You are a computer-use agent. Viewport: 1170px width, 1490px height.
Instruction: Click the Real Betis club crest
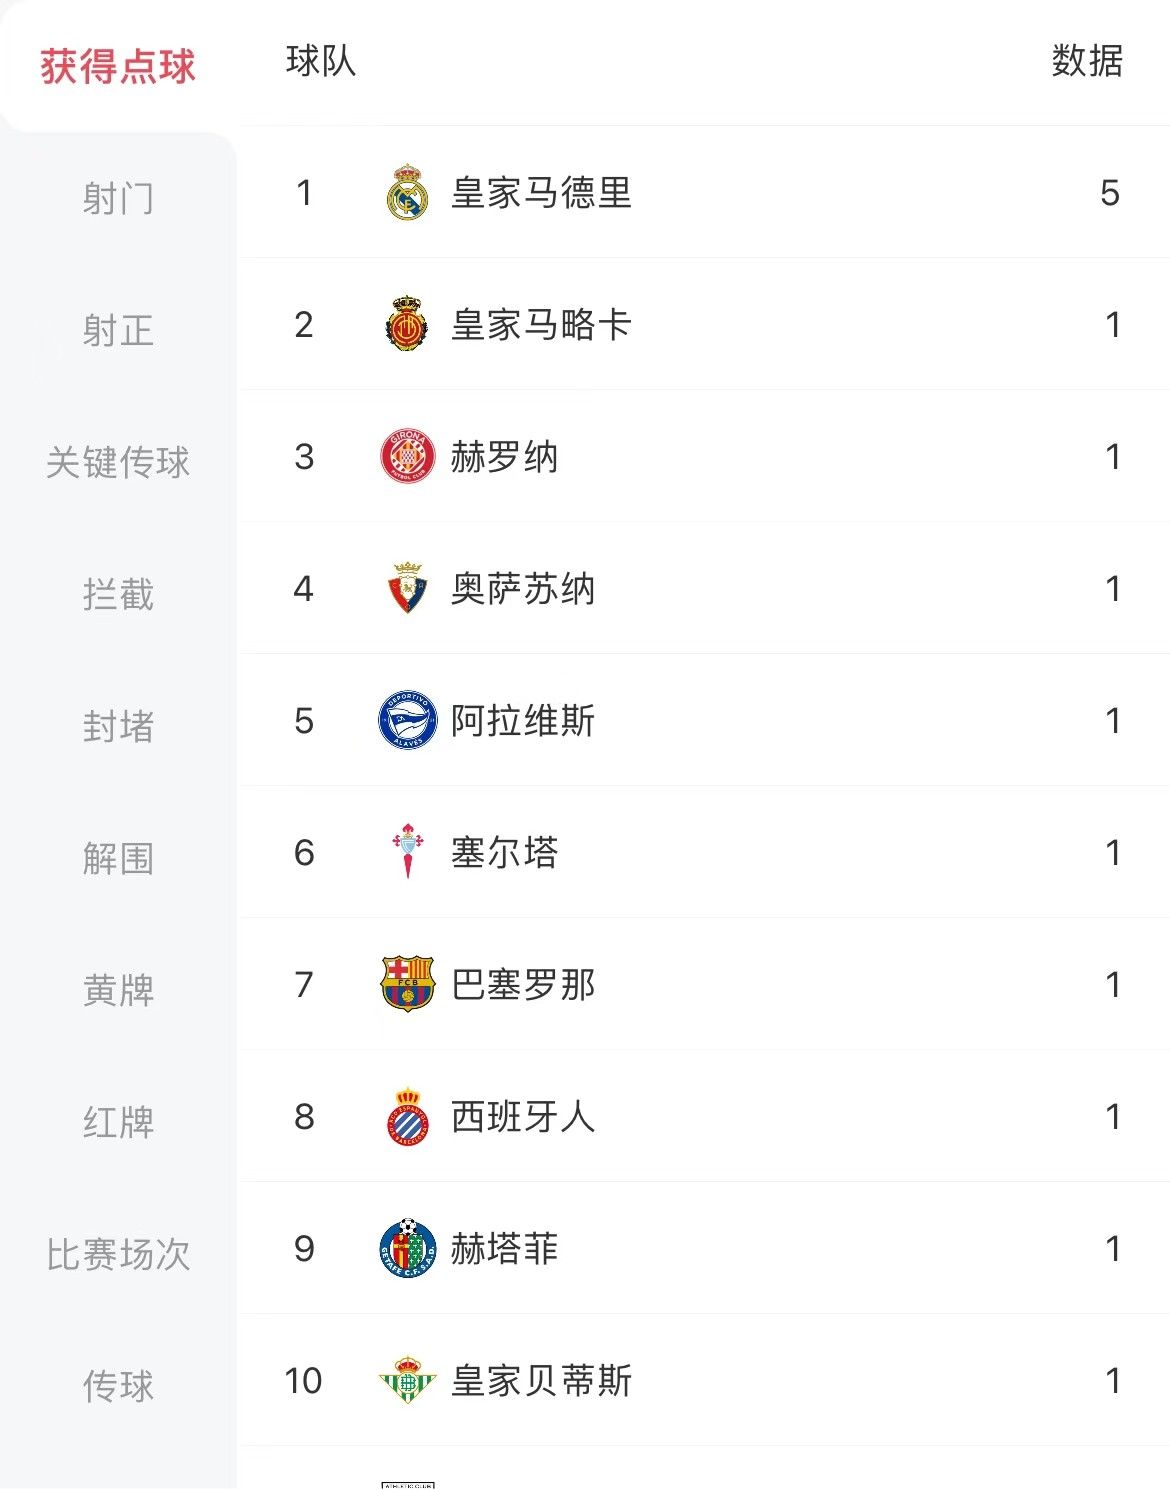(x=407, y=1381)
